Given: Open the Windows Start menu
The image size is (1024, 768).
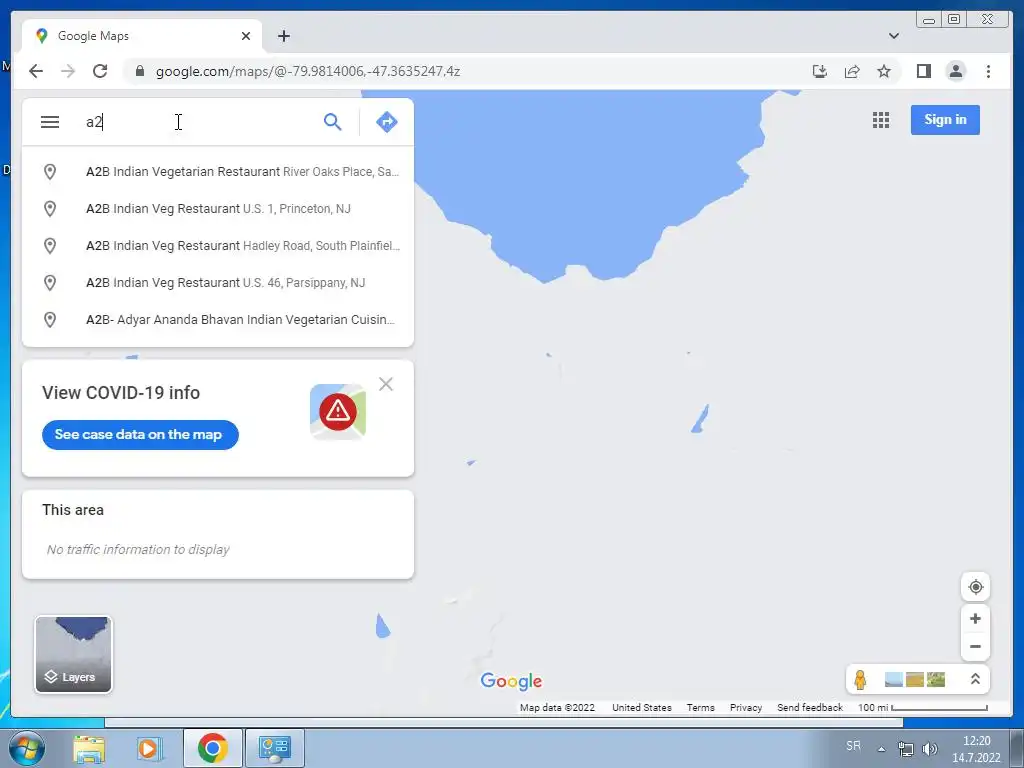Looking at the screenshot, I should click(x=26, y=748).
